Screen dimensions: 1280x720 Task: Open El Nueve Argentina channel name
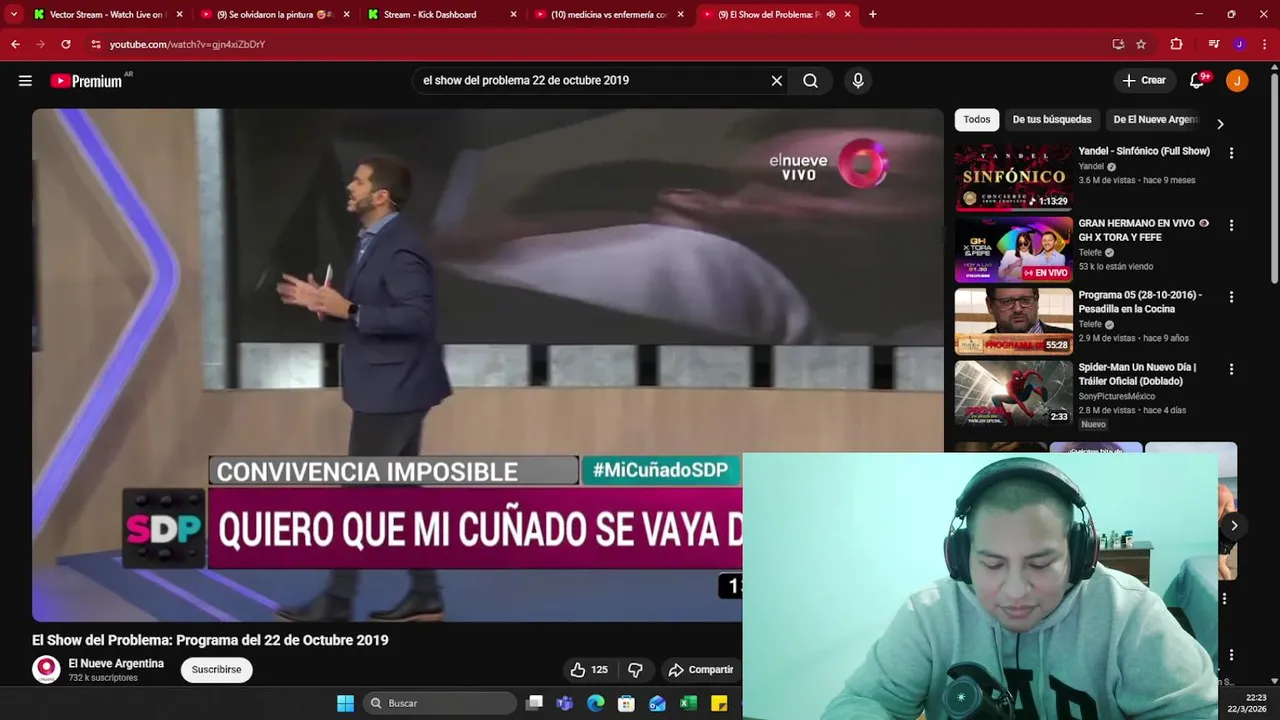116,664
